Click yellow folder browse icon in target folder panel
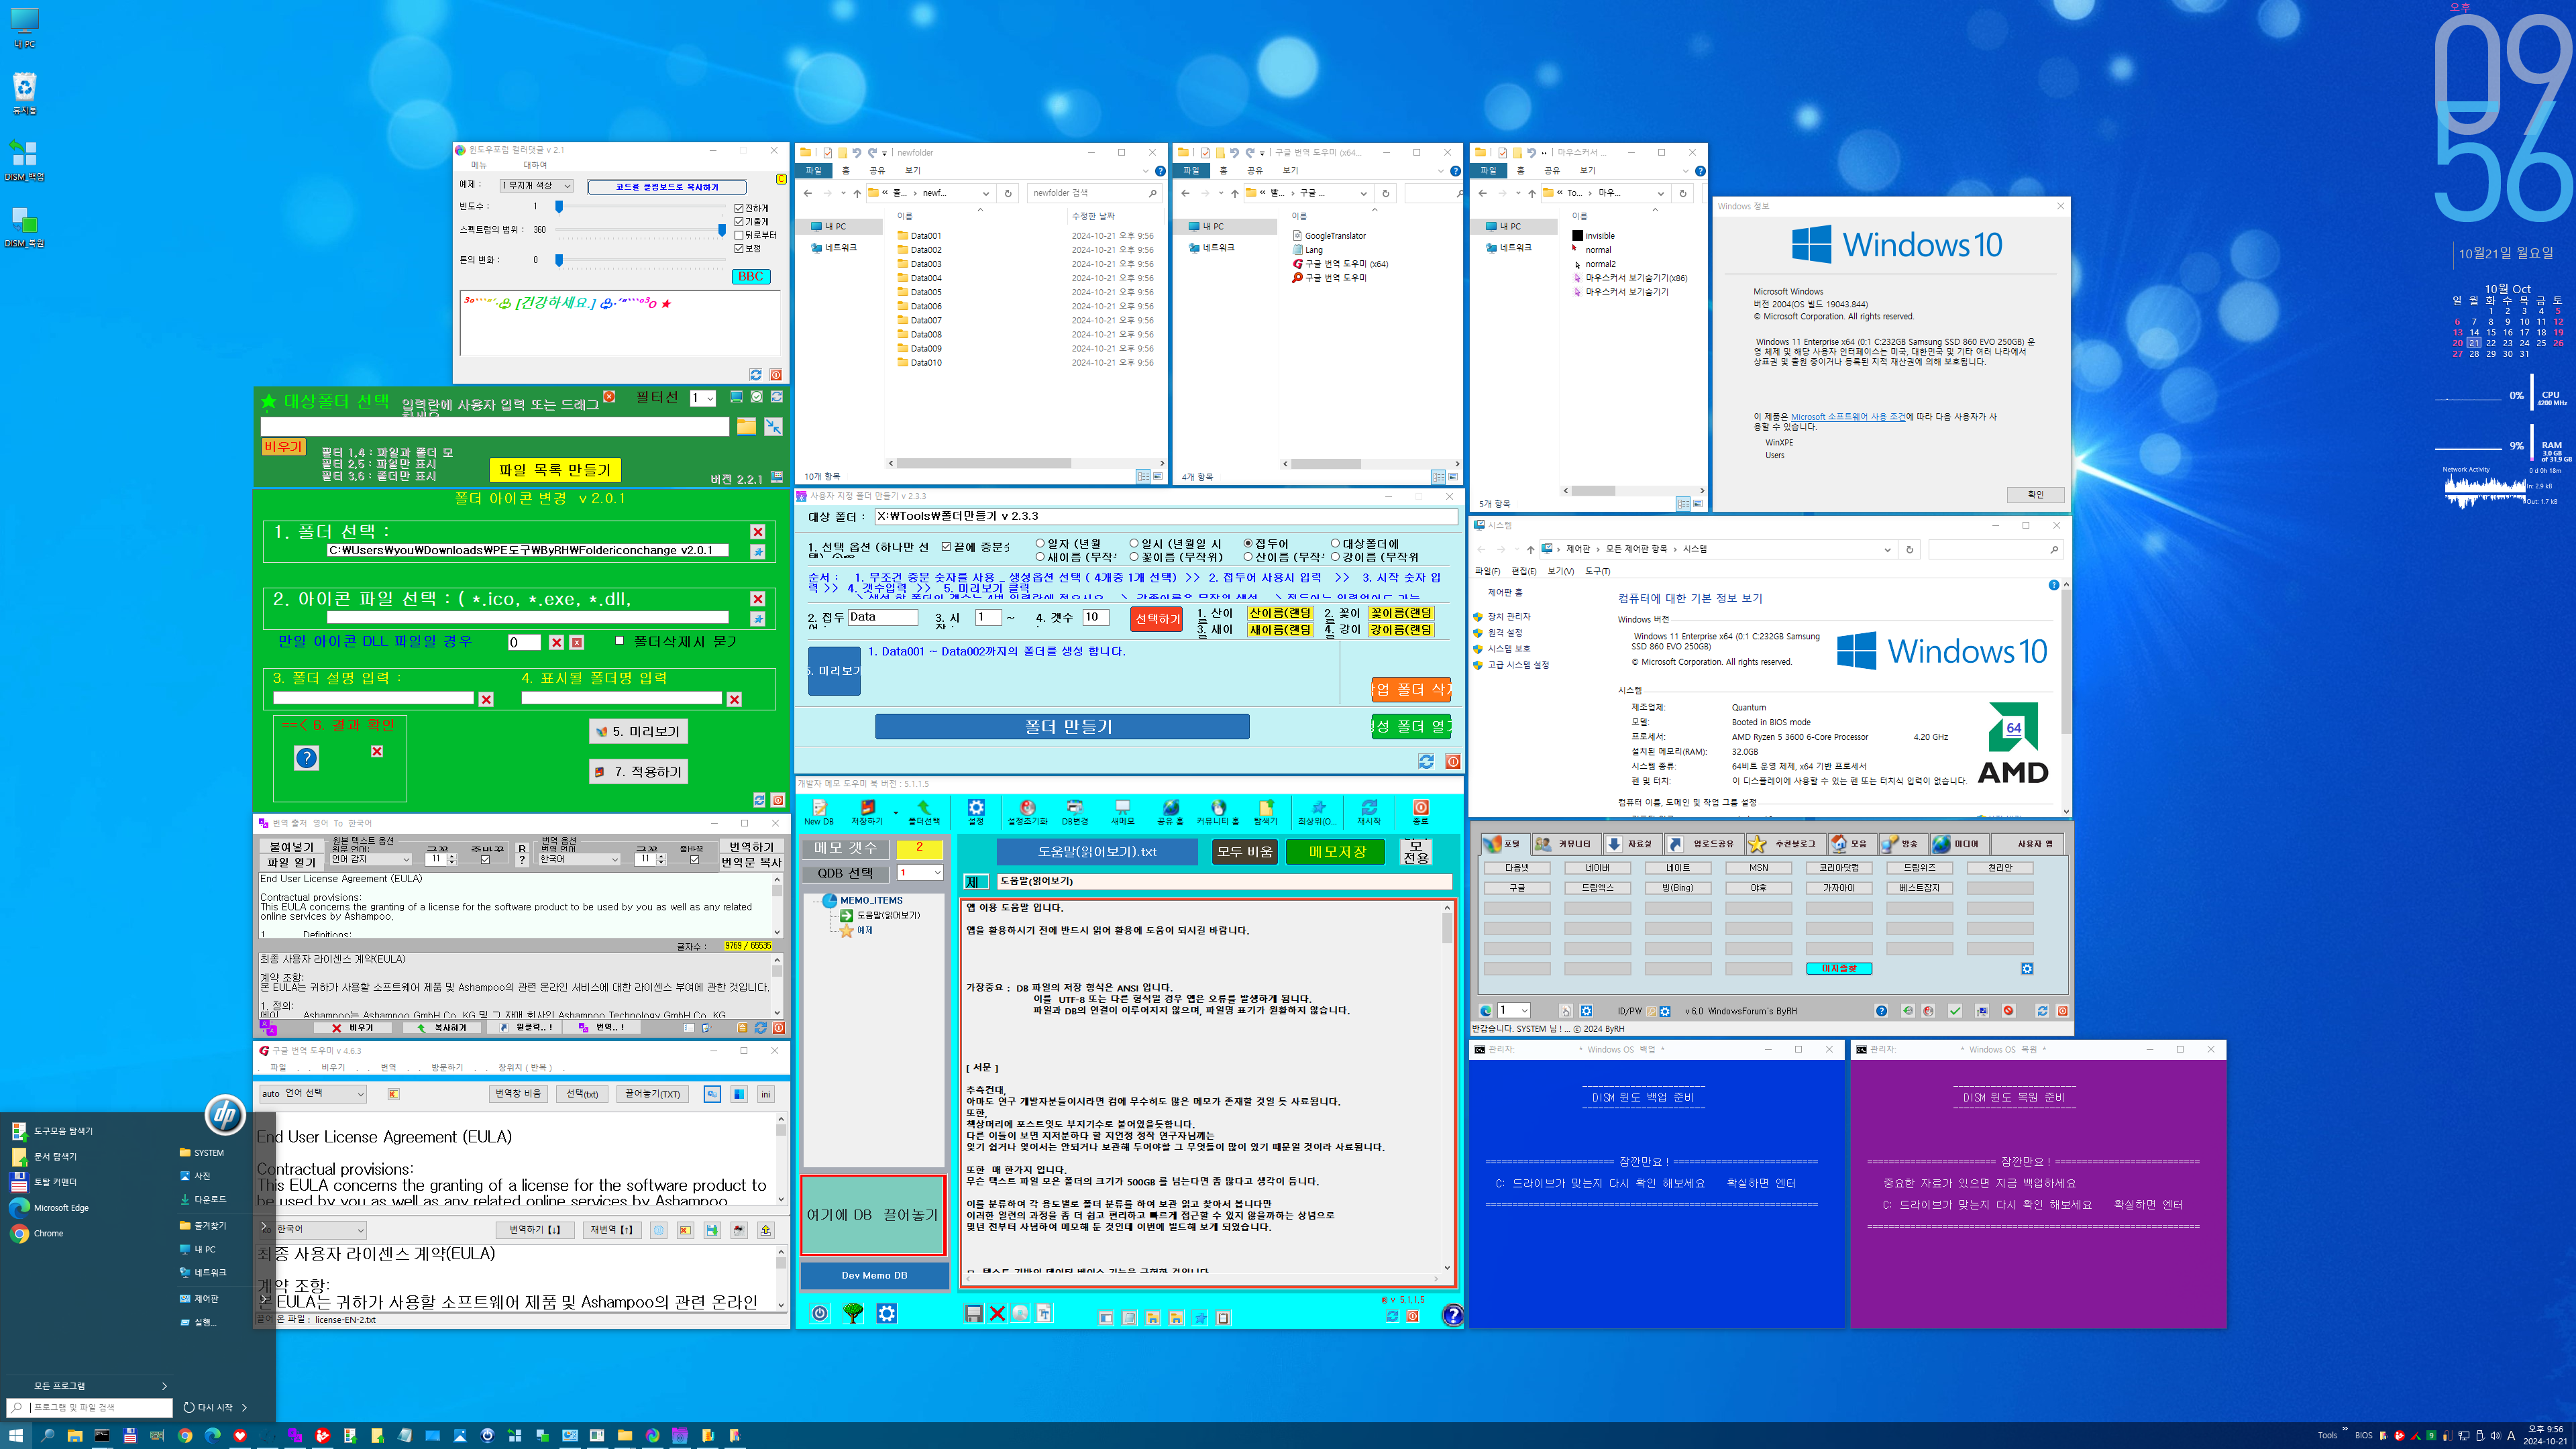The image size is (2576, 1449). point(746,427)
